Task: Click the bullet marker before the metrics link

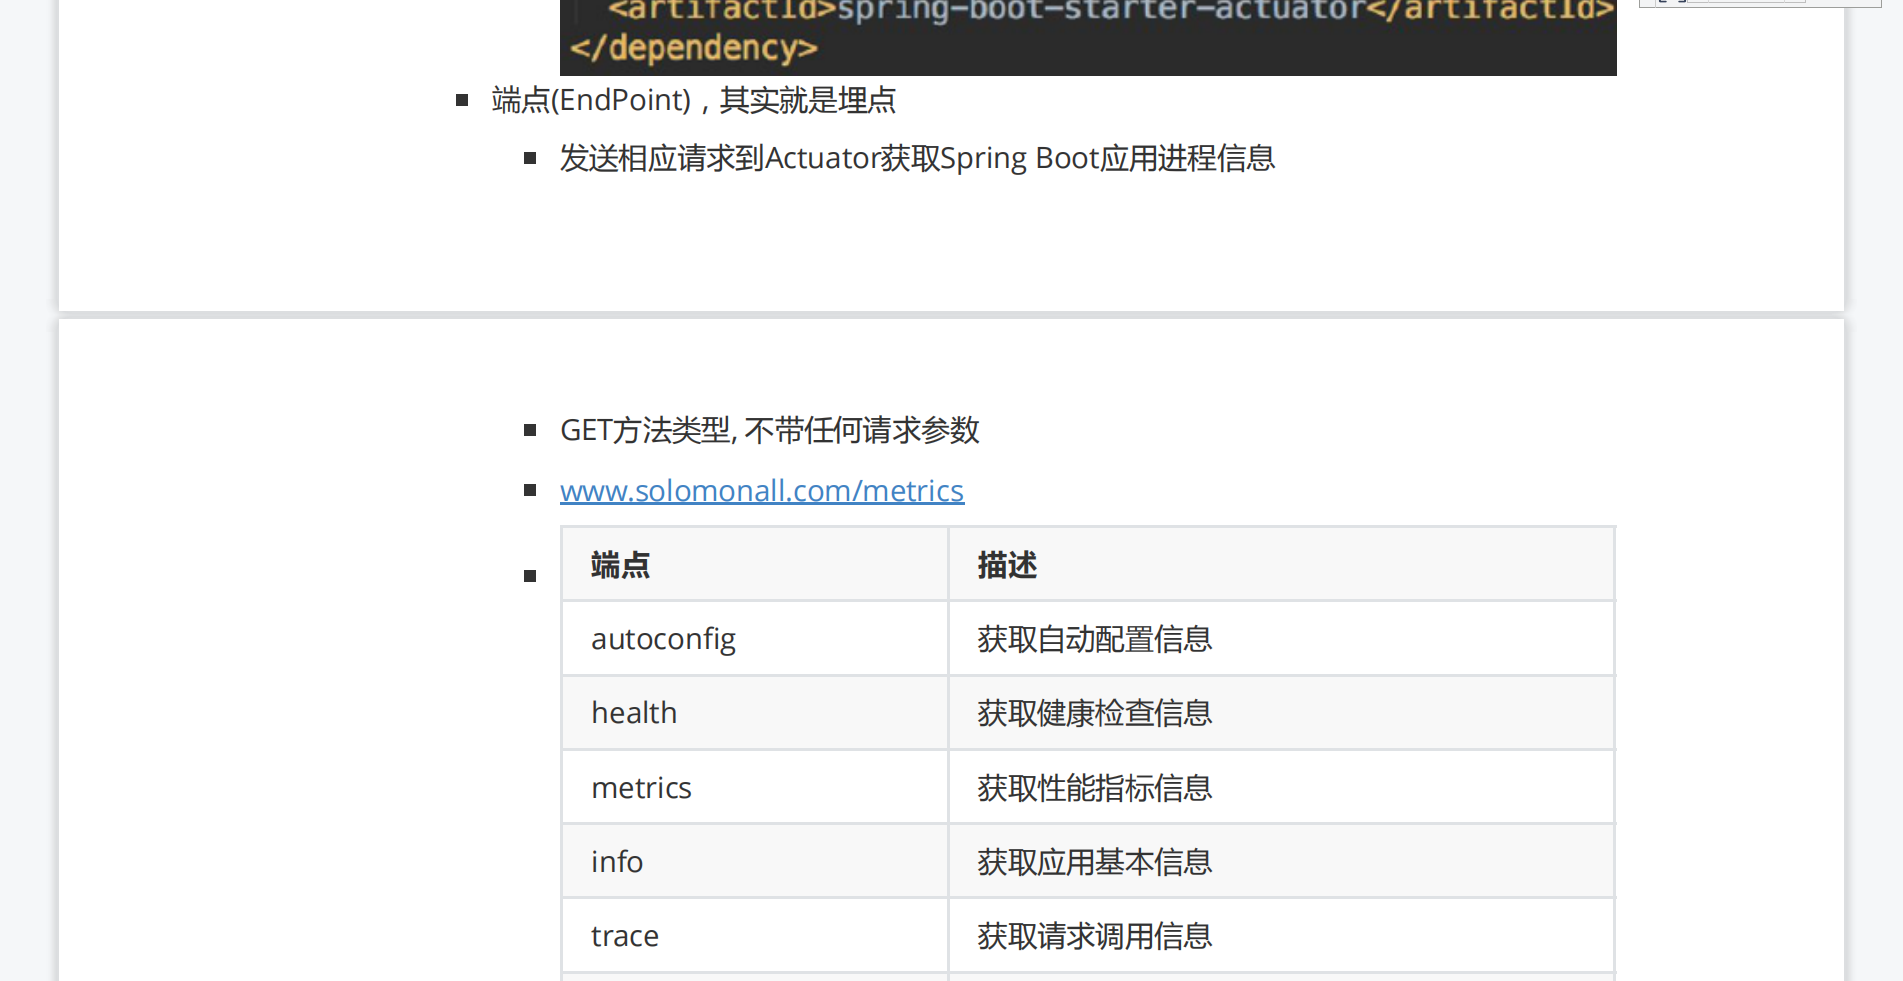Action: point(530,490)
